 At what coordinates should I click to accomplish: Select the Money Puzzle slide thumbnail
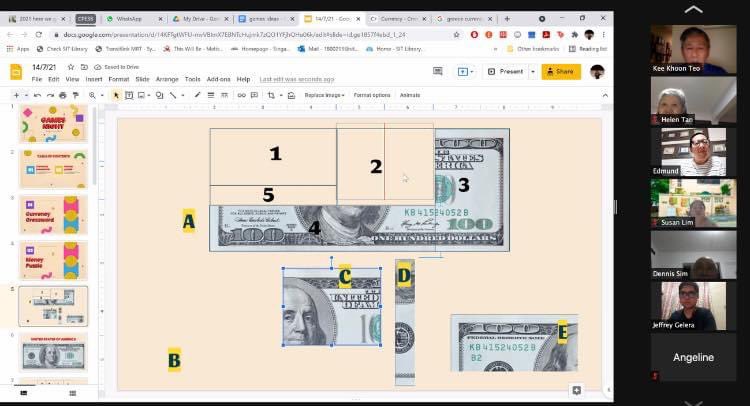tap(53, 261)
